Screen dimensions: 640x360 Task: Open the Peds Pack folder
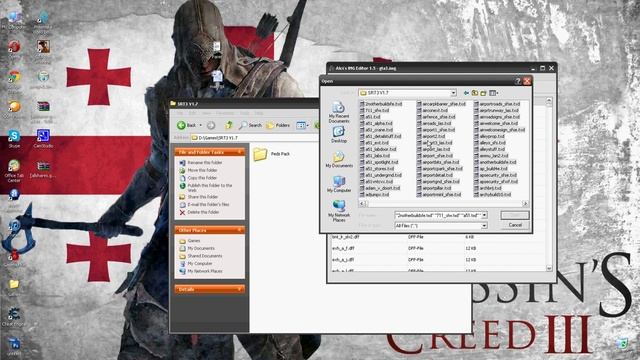click(x=271, y=154)
